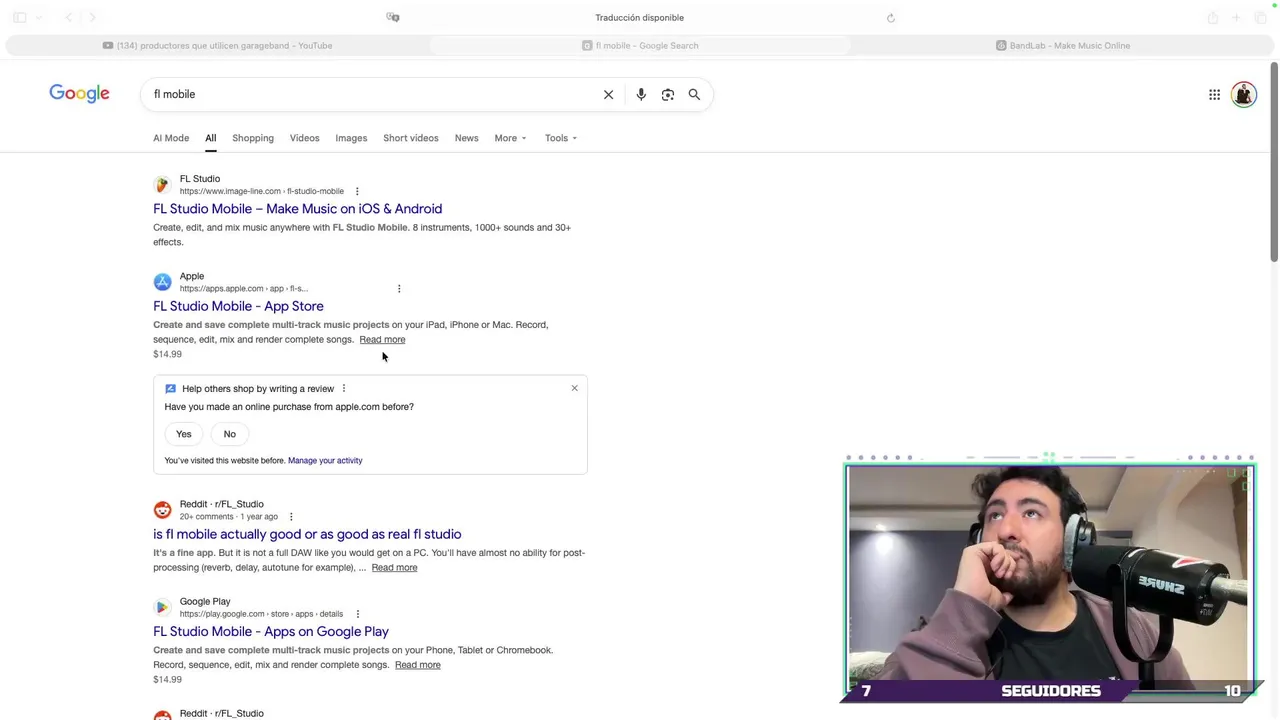Viewport: 1280px width, 720px height.
Task: Go forward with Safari's forward arrow
Action: tap(92, 17)
